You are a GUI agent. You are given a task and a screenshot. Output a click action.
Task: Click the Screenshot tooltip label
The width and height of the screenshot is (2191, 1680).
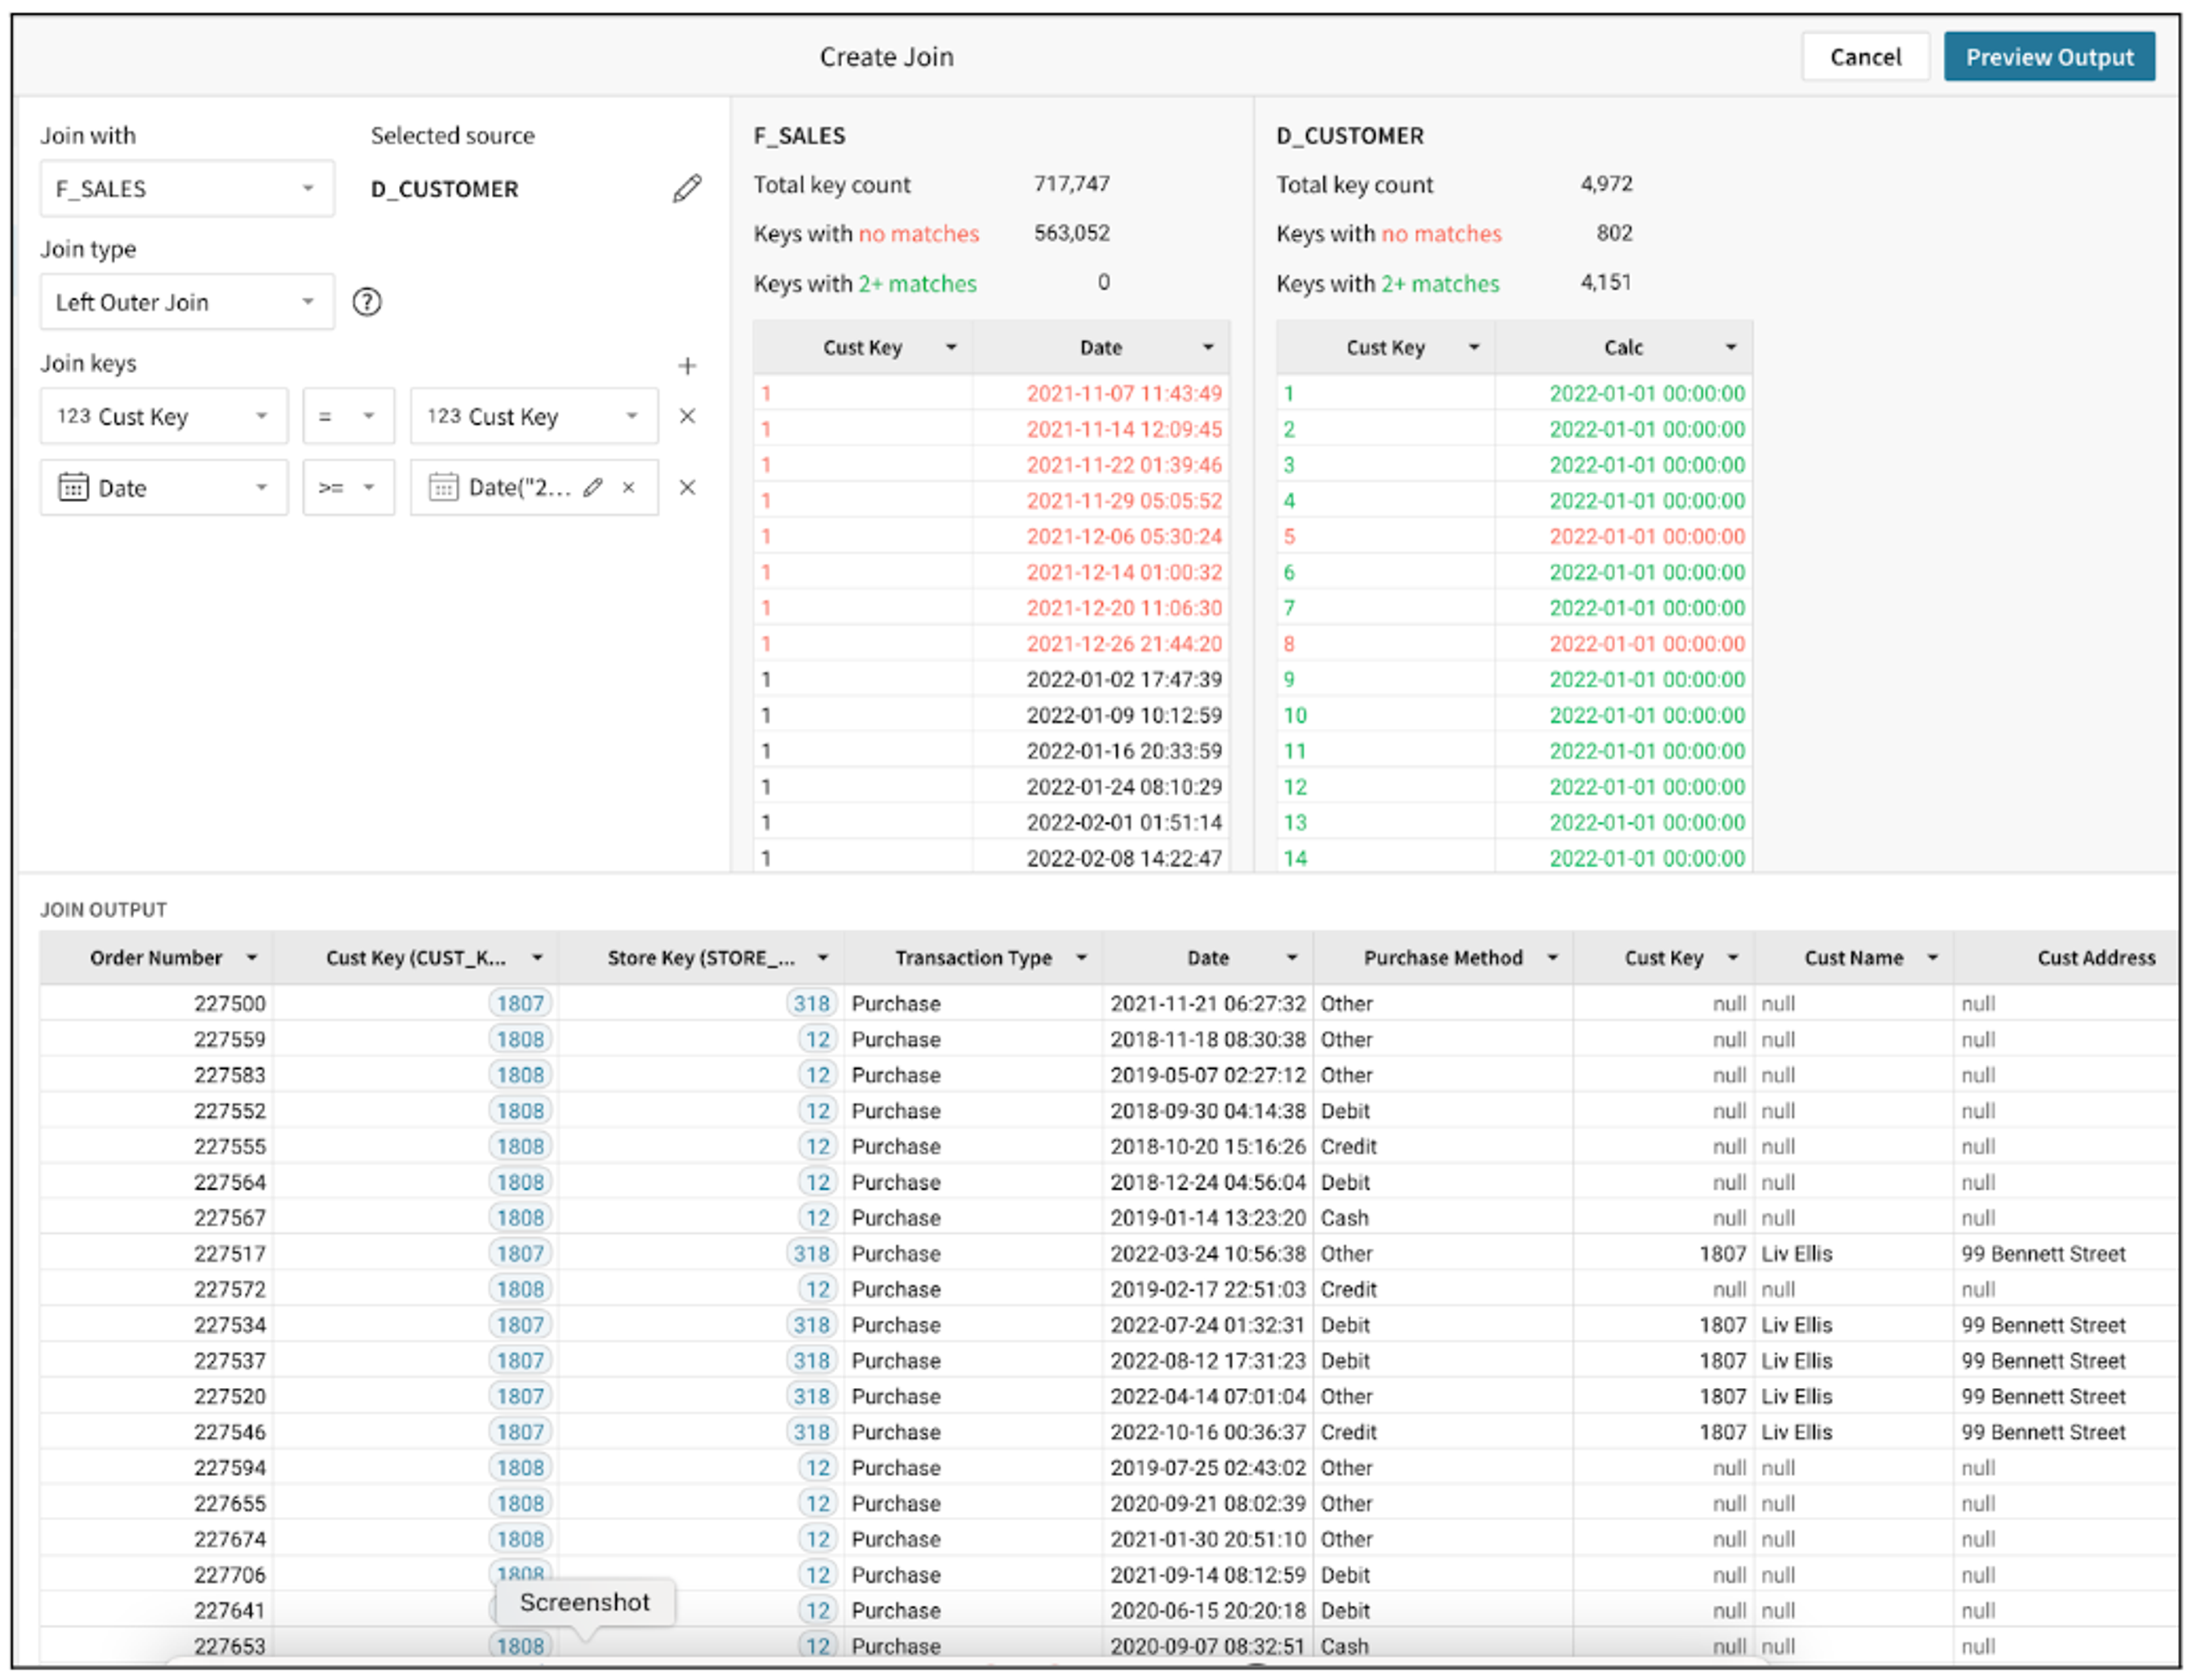point(585,1602)
